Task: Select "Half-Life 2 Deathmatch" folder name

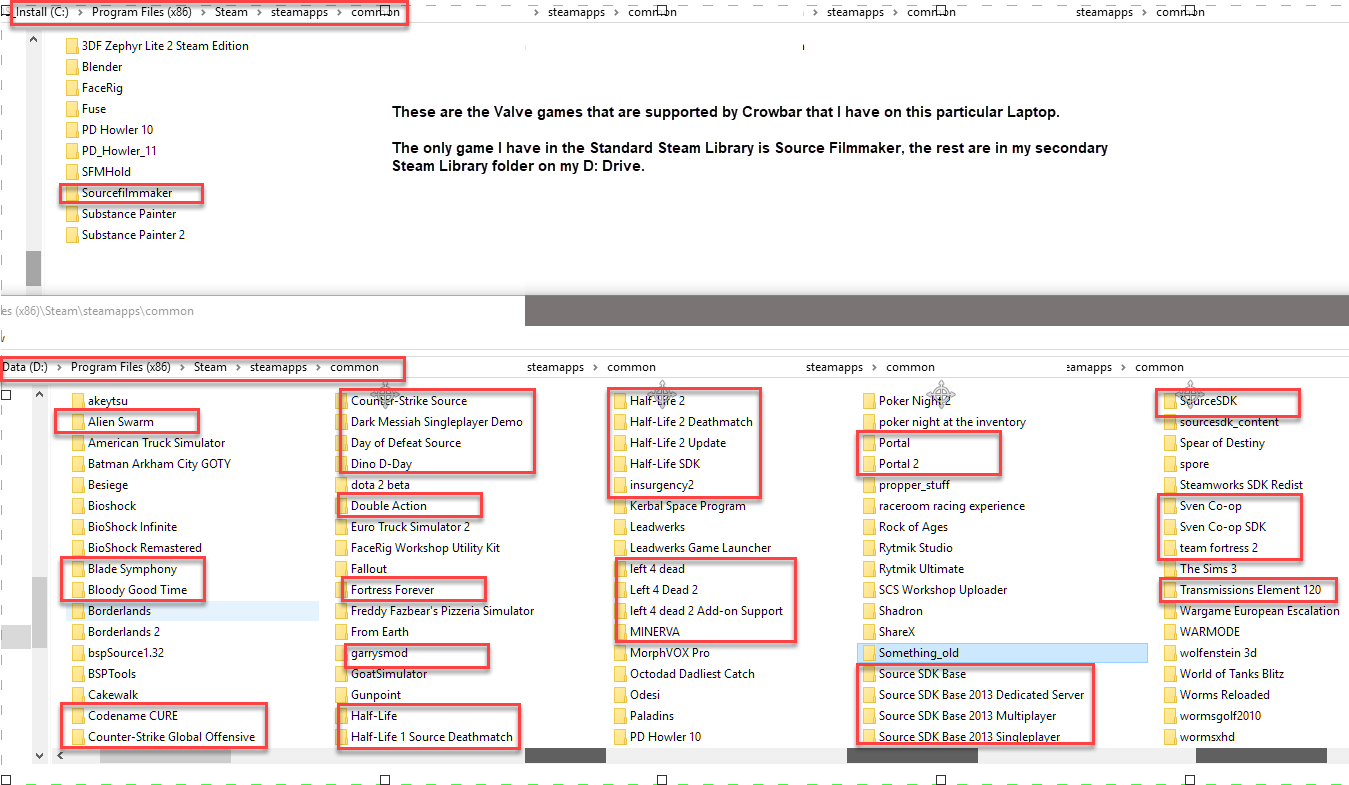Action: (x=691, y=422)
